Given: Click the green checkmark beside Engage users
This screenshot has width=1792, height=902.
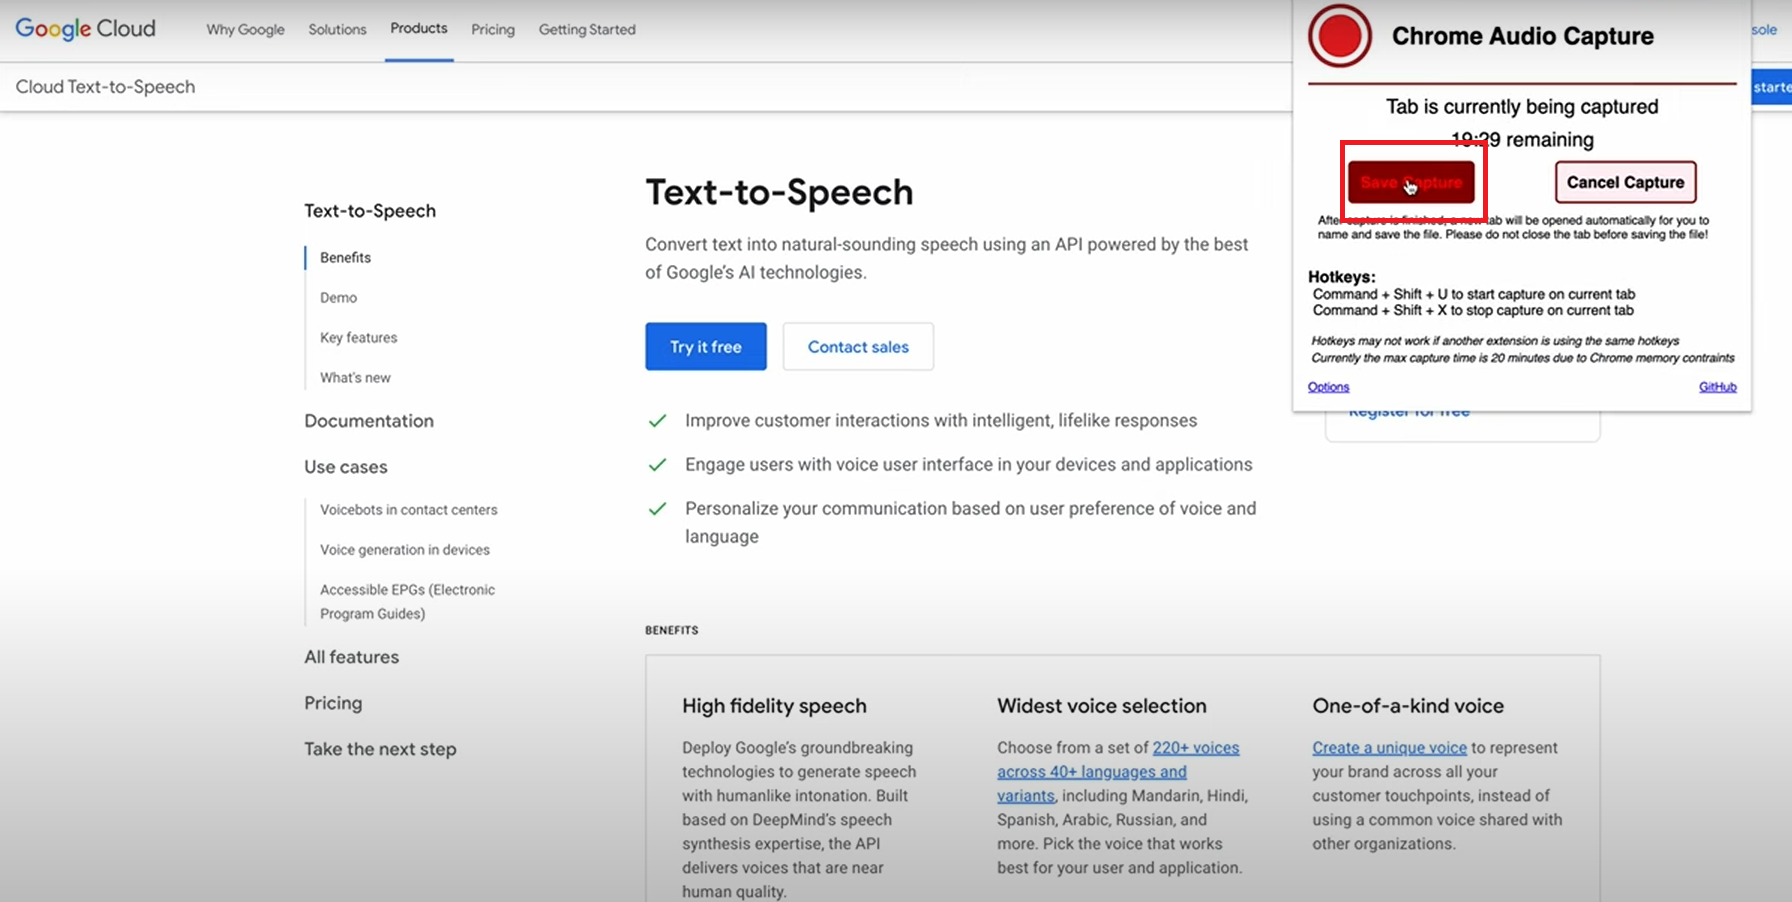Looking at the screenshot, I should pos(657,465).
